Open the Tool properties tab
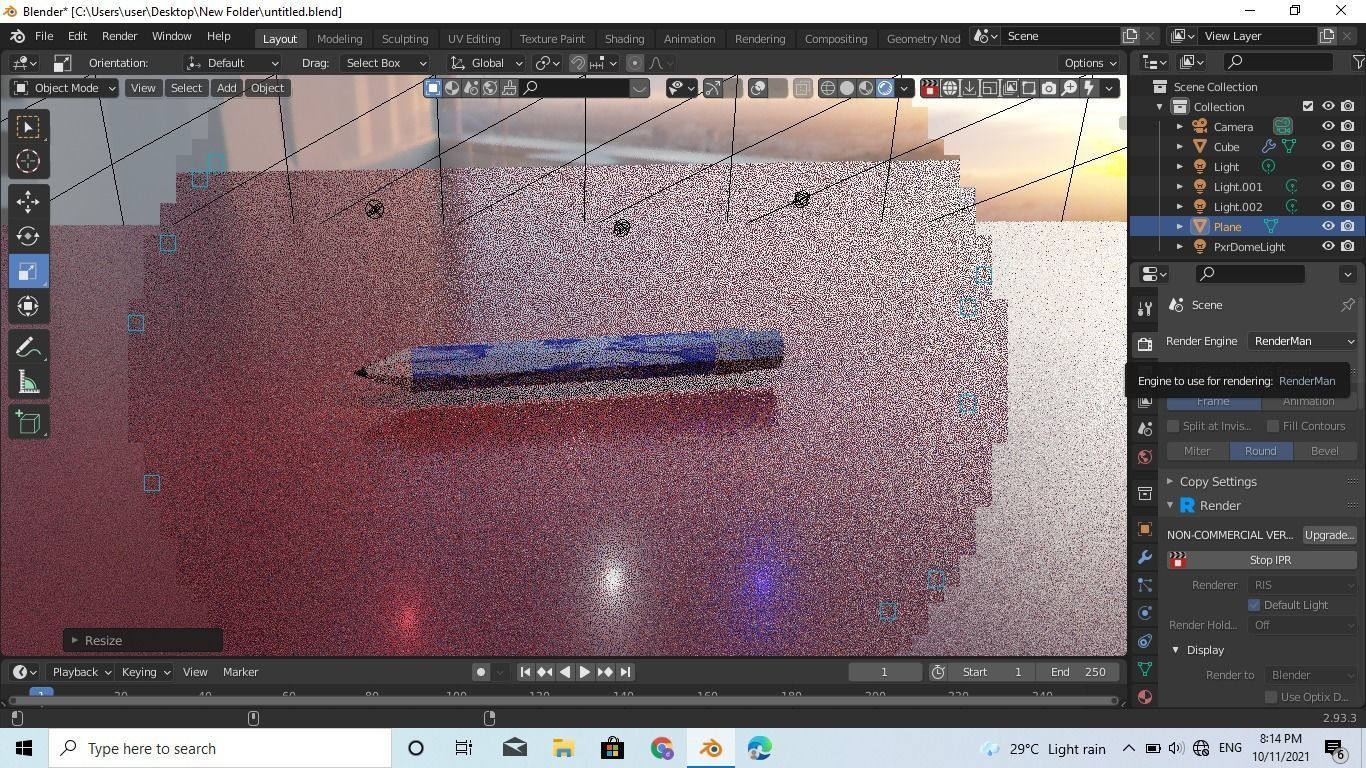Viewport: 1366px width, 768px height. (1145, 308)
